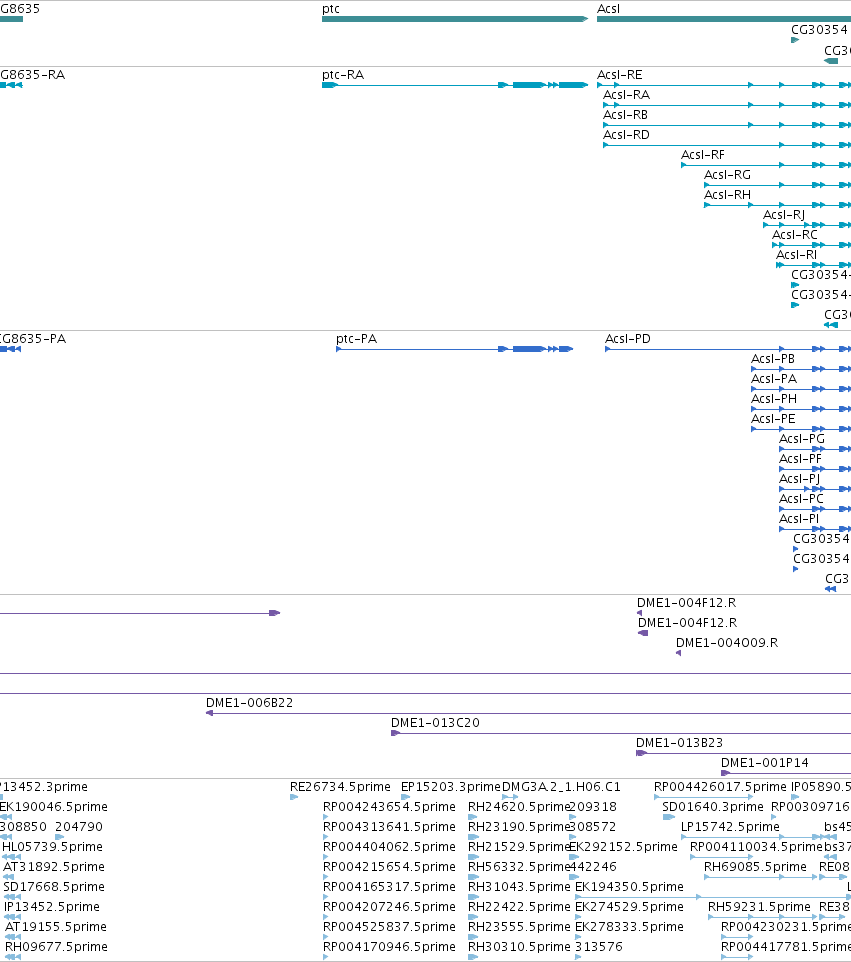Click the Acsl-RI transcript label

pyautogui.click(x=797, y=255)
